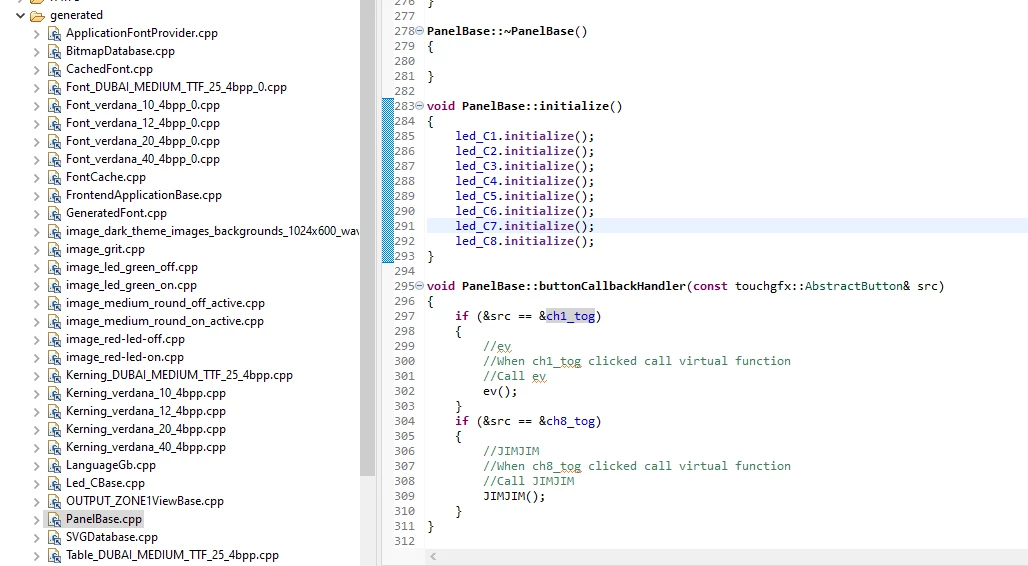Image resolution: width=1028 pixels, height=566 pixels.
Task: Expand the Kerning_verdana_12_4bpp.cpp node
Action: tap(36, 411)
